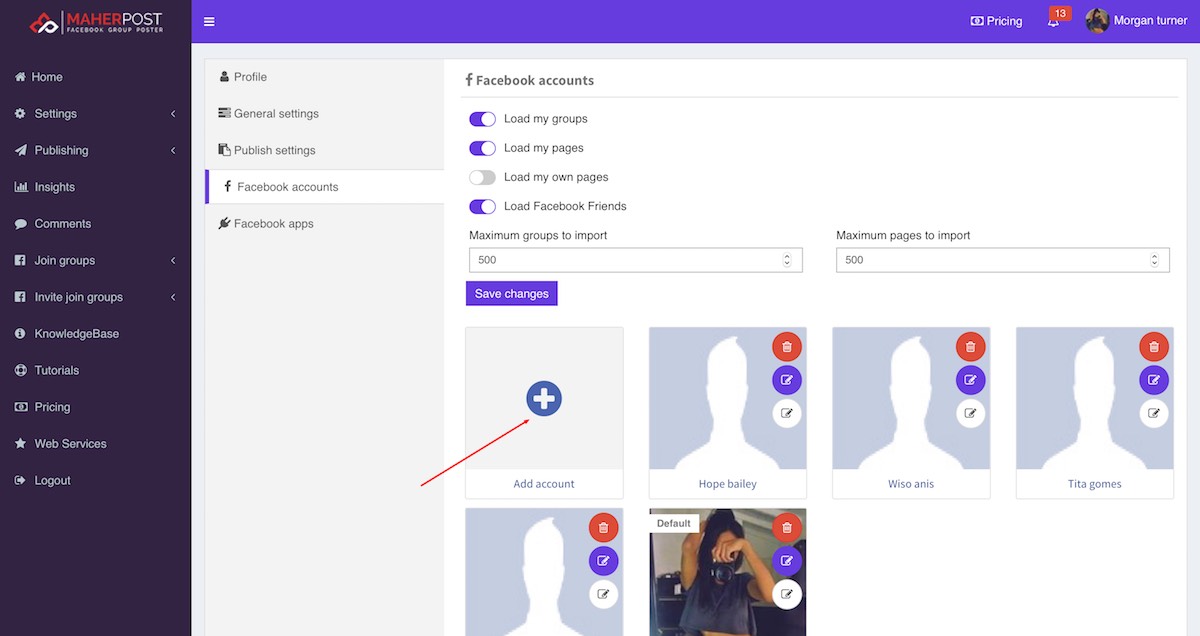Toggle Load Facebook Friends switch
The width and height of the screenshot is (1200, 636).
click(482, 206)
